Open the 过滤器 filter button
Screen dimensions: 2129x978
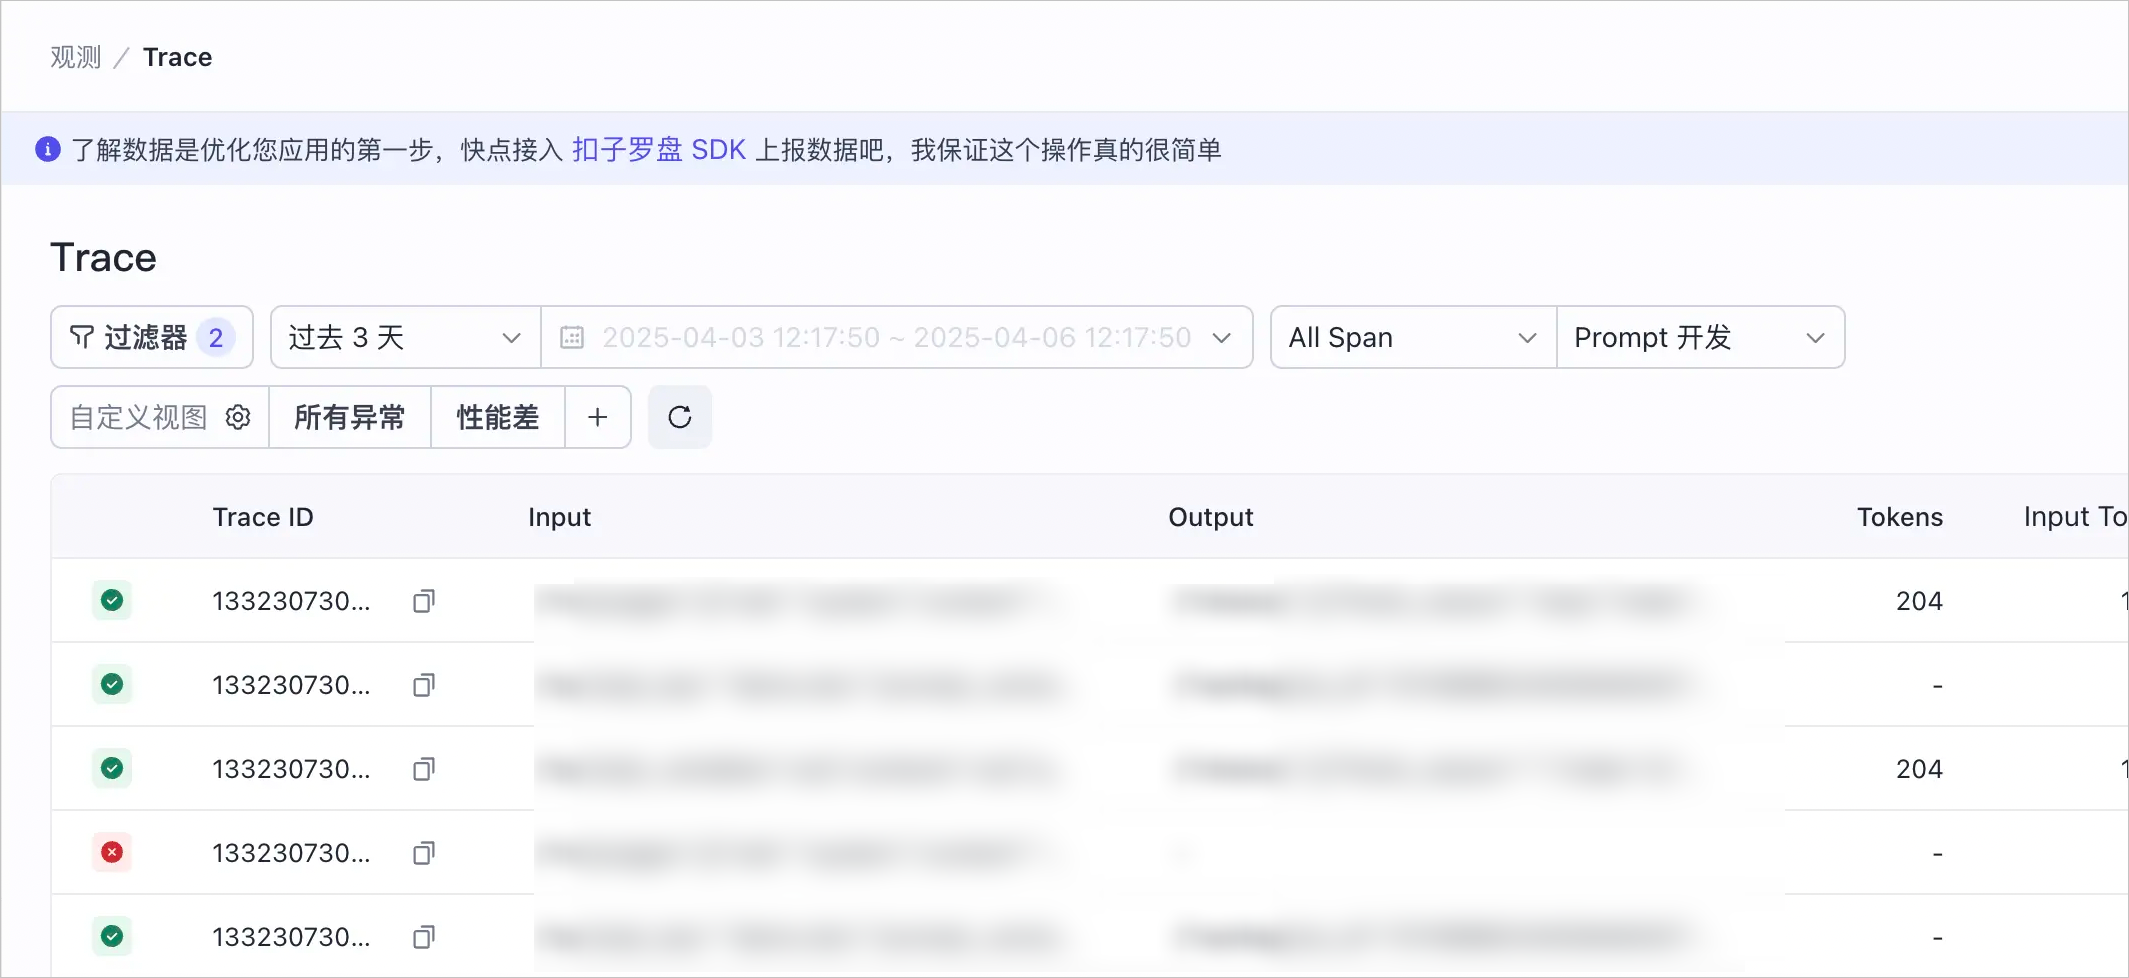click(x=152, y=337)
